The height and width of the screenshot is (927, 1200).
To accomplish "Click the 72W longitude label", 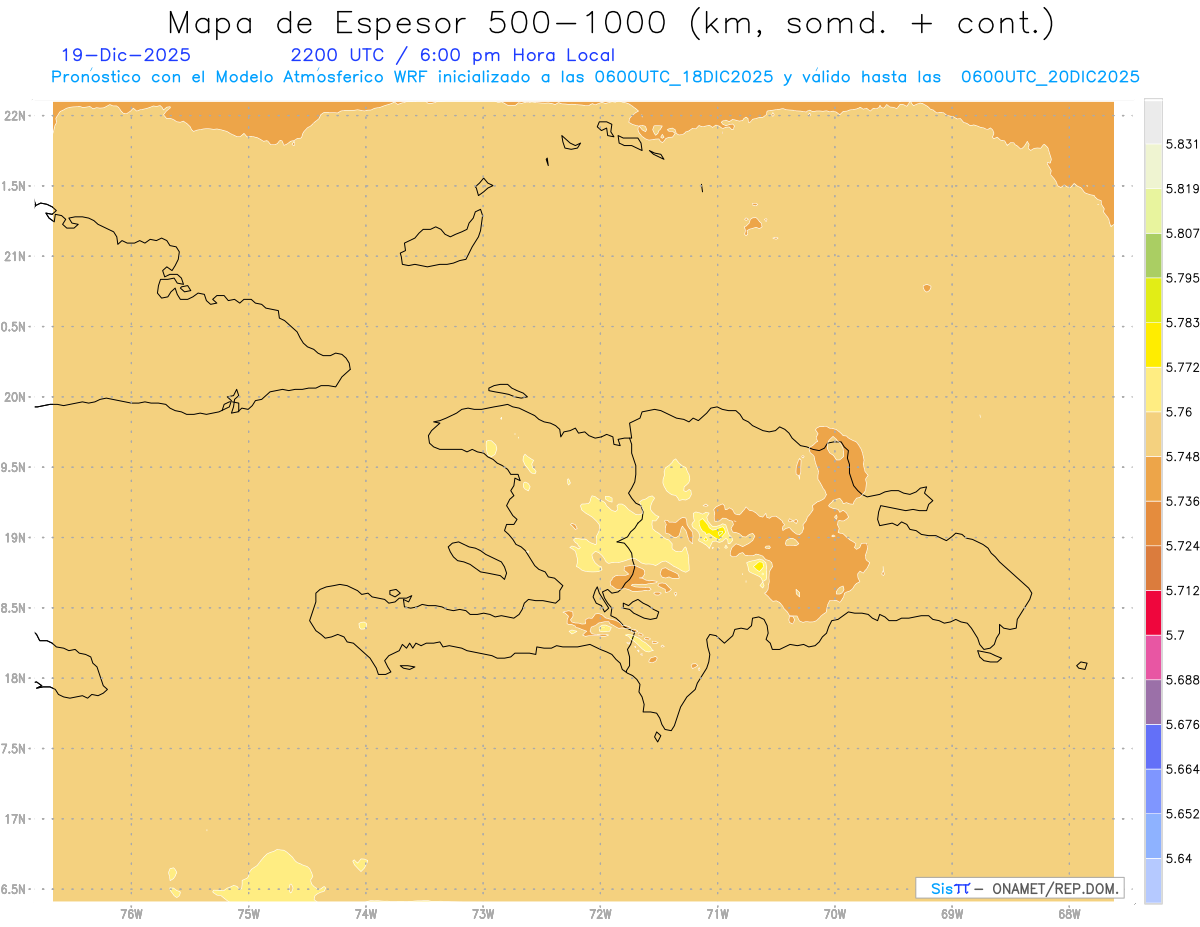I will tap(600, 914).
